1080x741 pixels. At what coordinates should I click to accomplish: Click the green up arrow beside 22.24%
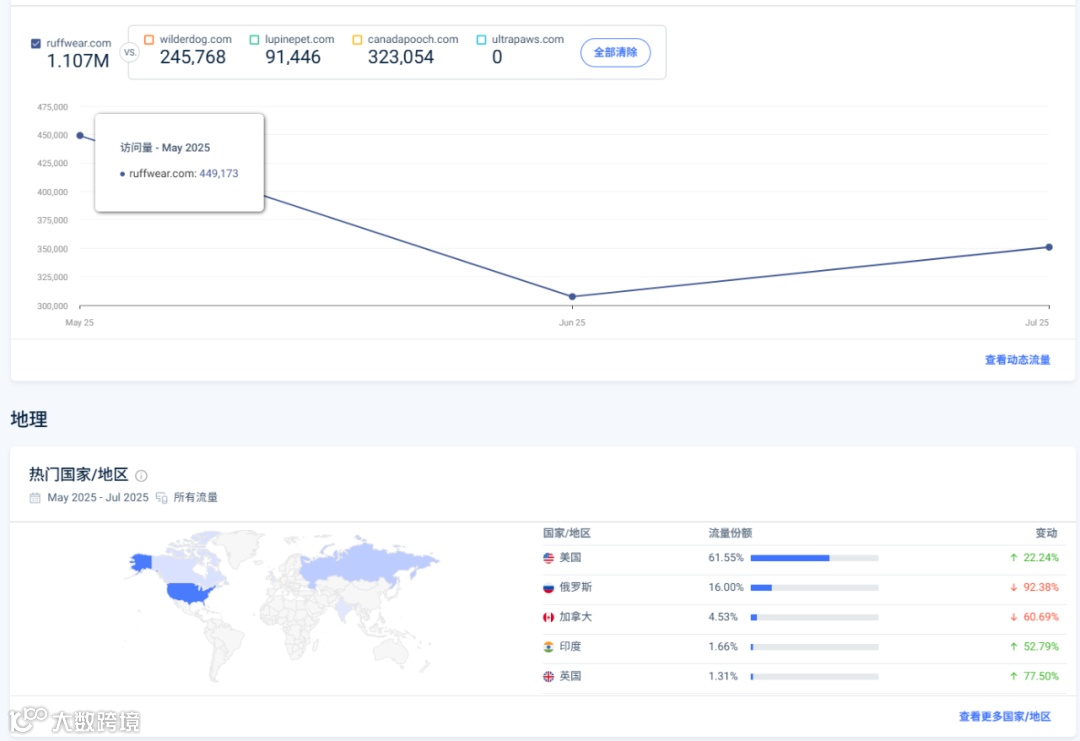[x=1013, y=557]
